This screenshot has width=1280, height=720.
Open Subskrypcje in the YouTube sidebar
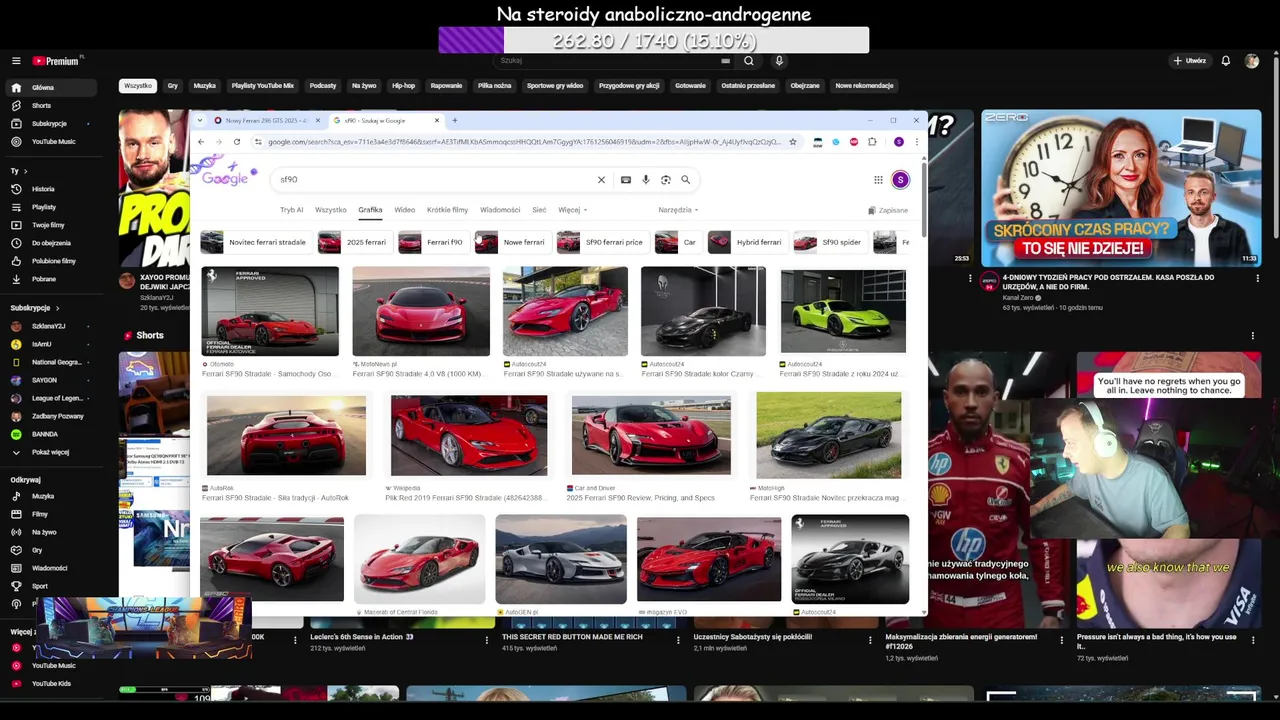pyautogui.click(x=52, y=123)
